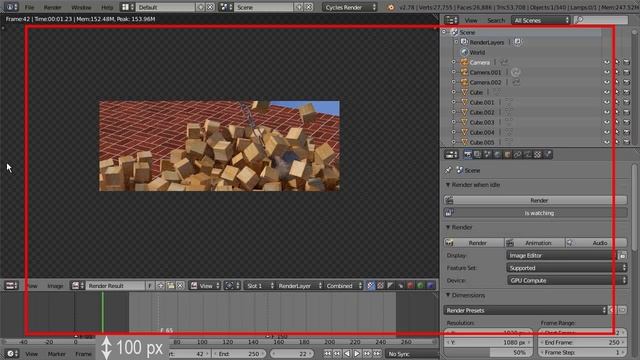Select World in the outliner
This screenshot has width=640, height=360.
(477, 52)
